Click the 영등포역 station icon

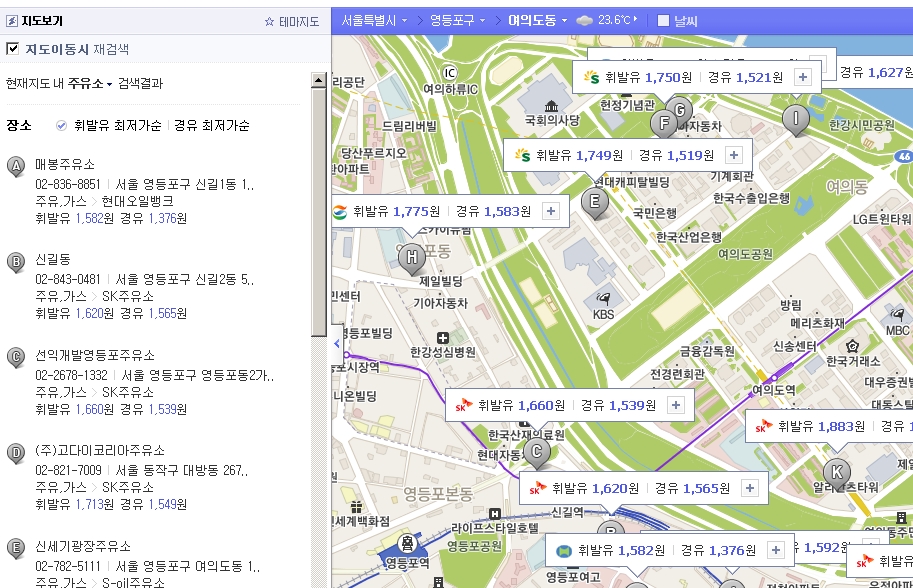click(x=408, y=544)
